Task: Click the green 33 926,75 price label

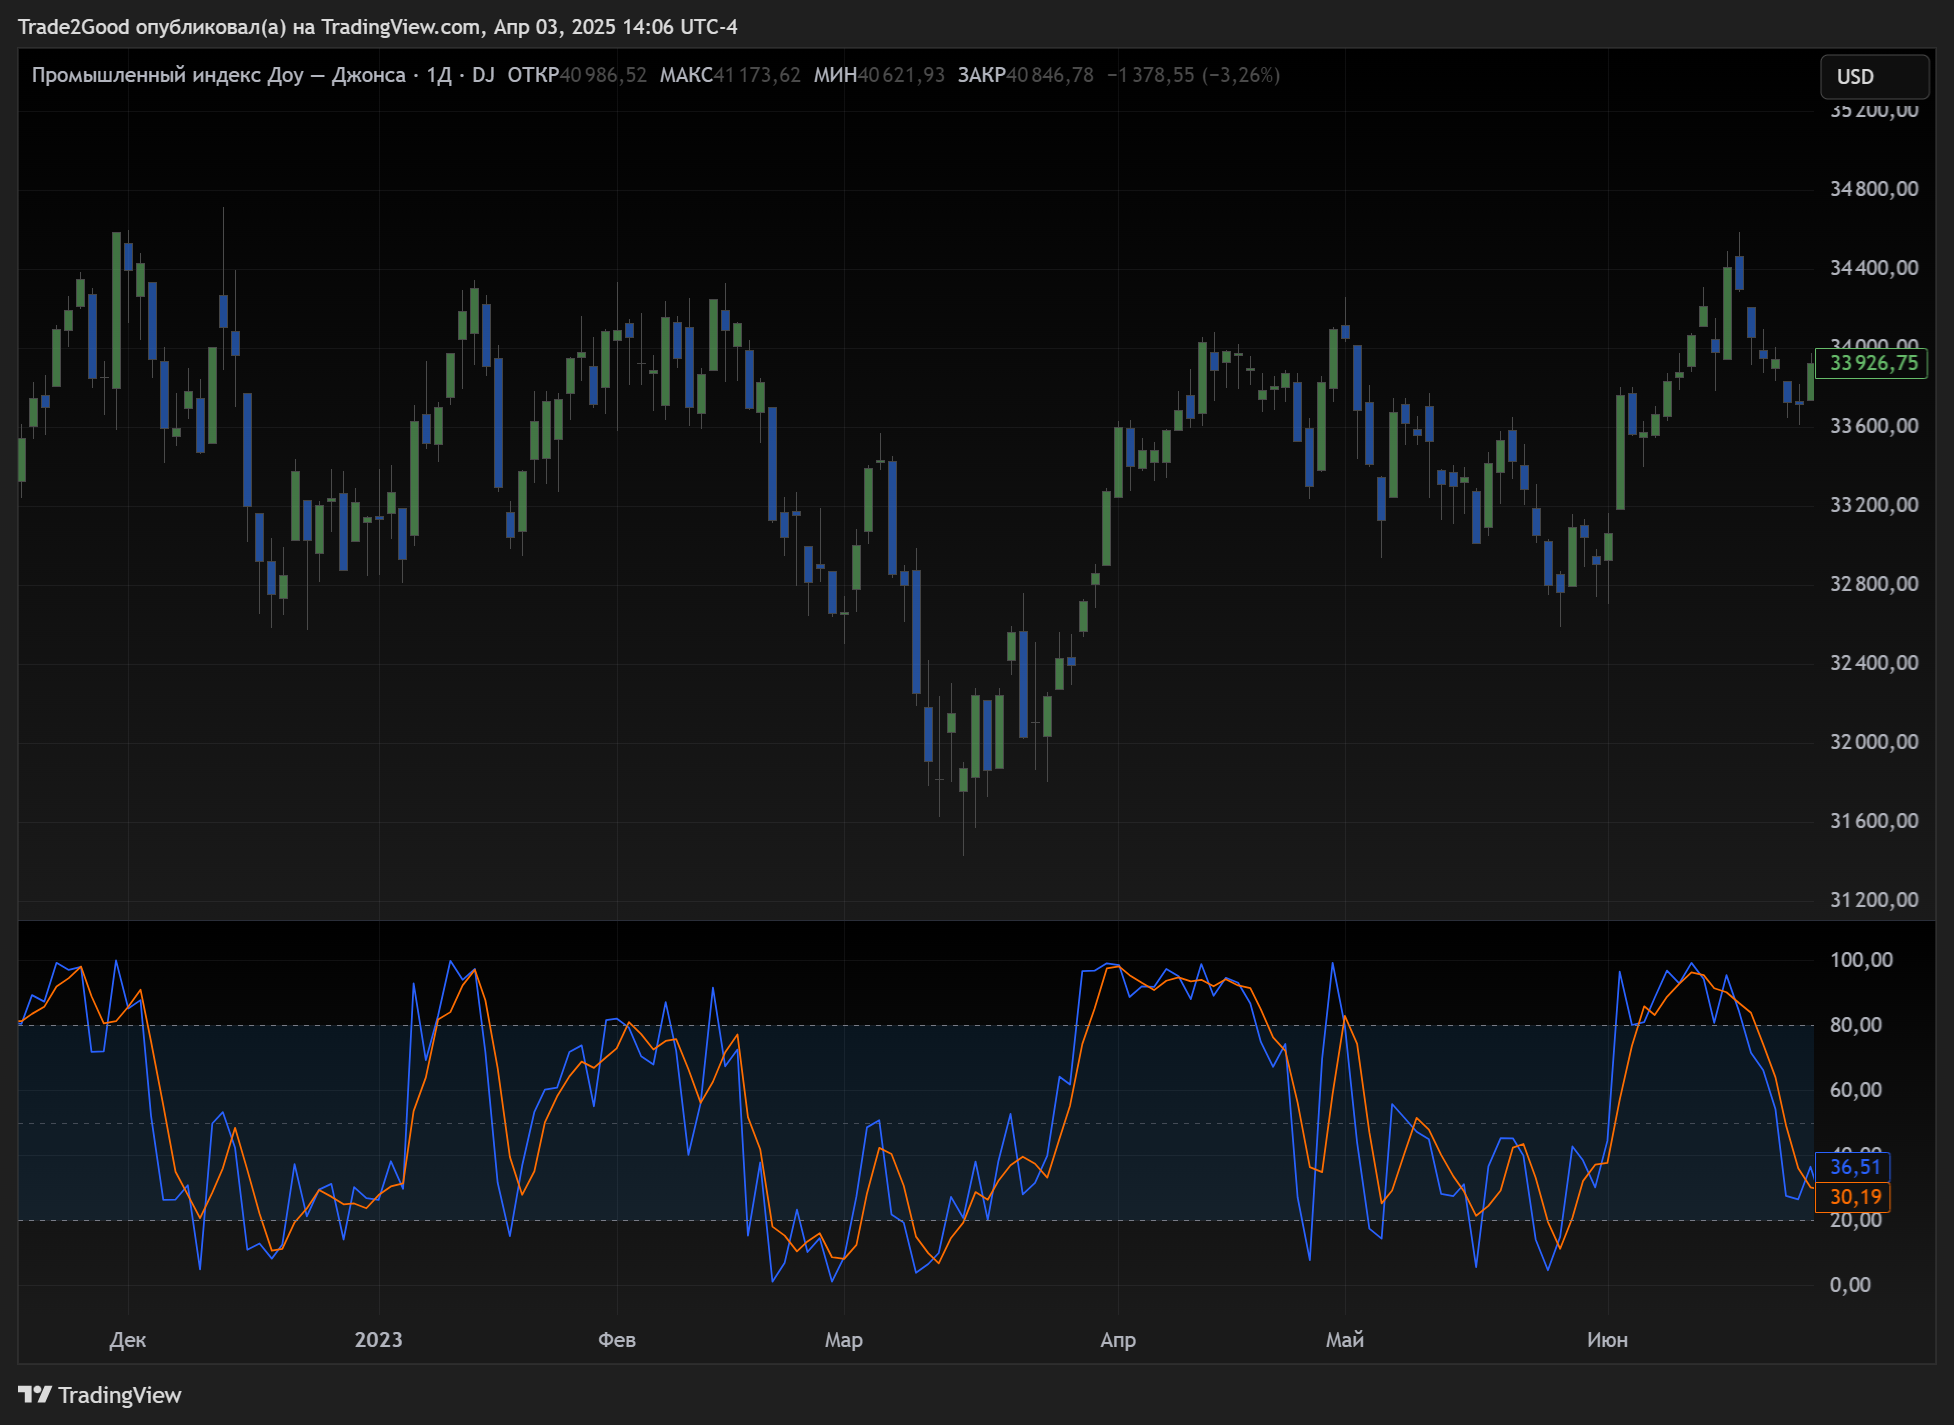Action: [x=1871, y=363]
